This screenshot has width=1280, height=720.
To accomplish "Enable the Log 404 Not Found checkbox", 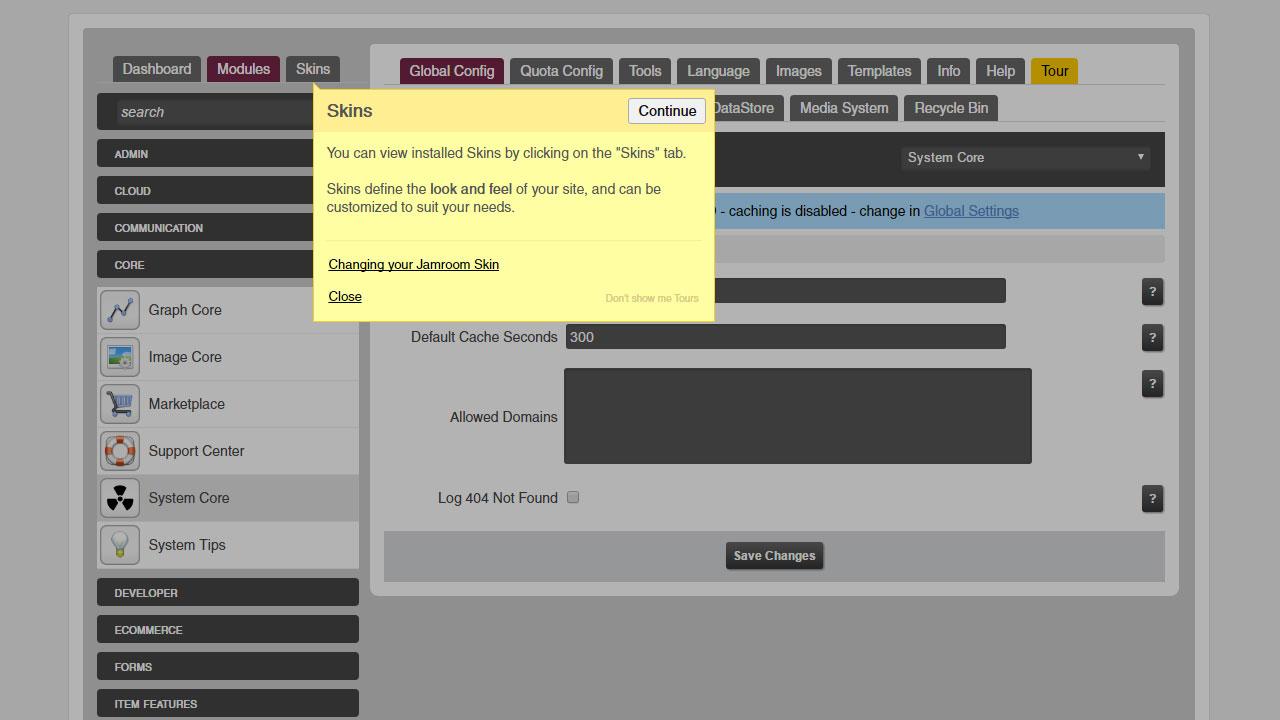I will (x=573, y=497).
